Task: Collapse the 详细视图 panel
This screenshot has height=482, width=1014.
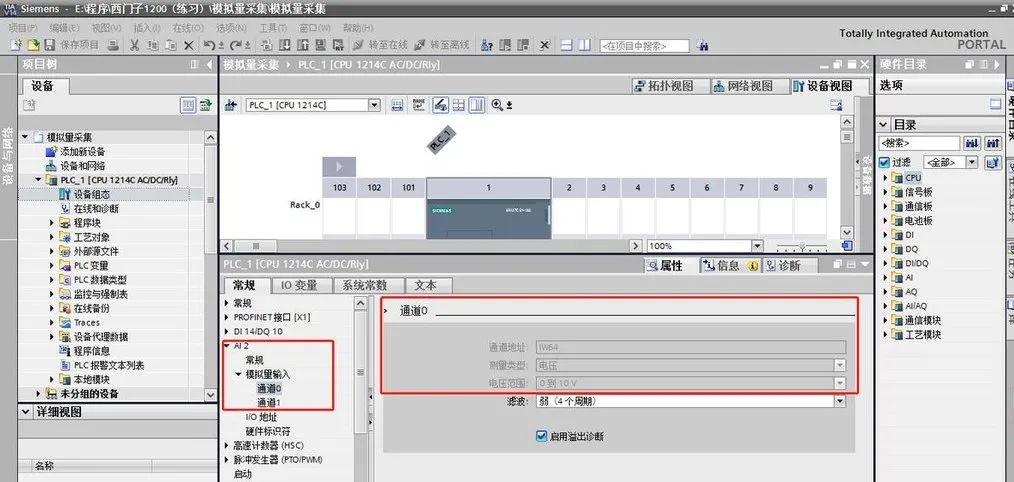Action: tap(26, 412)
